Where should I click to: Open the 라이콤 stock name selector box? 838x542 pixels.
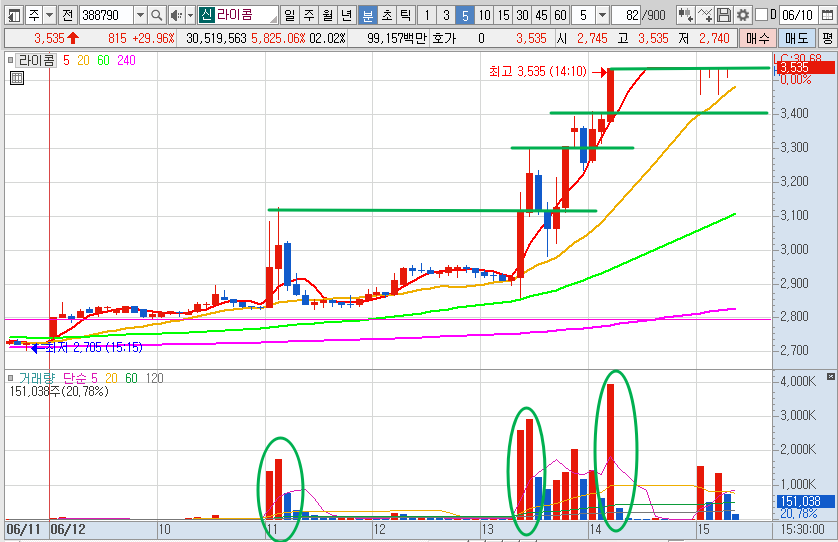pyautogui.click(x=238, y=15)
